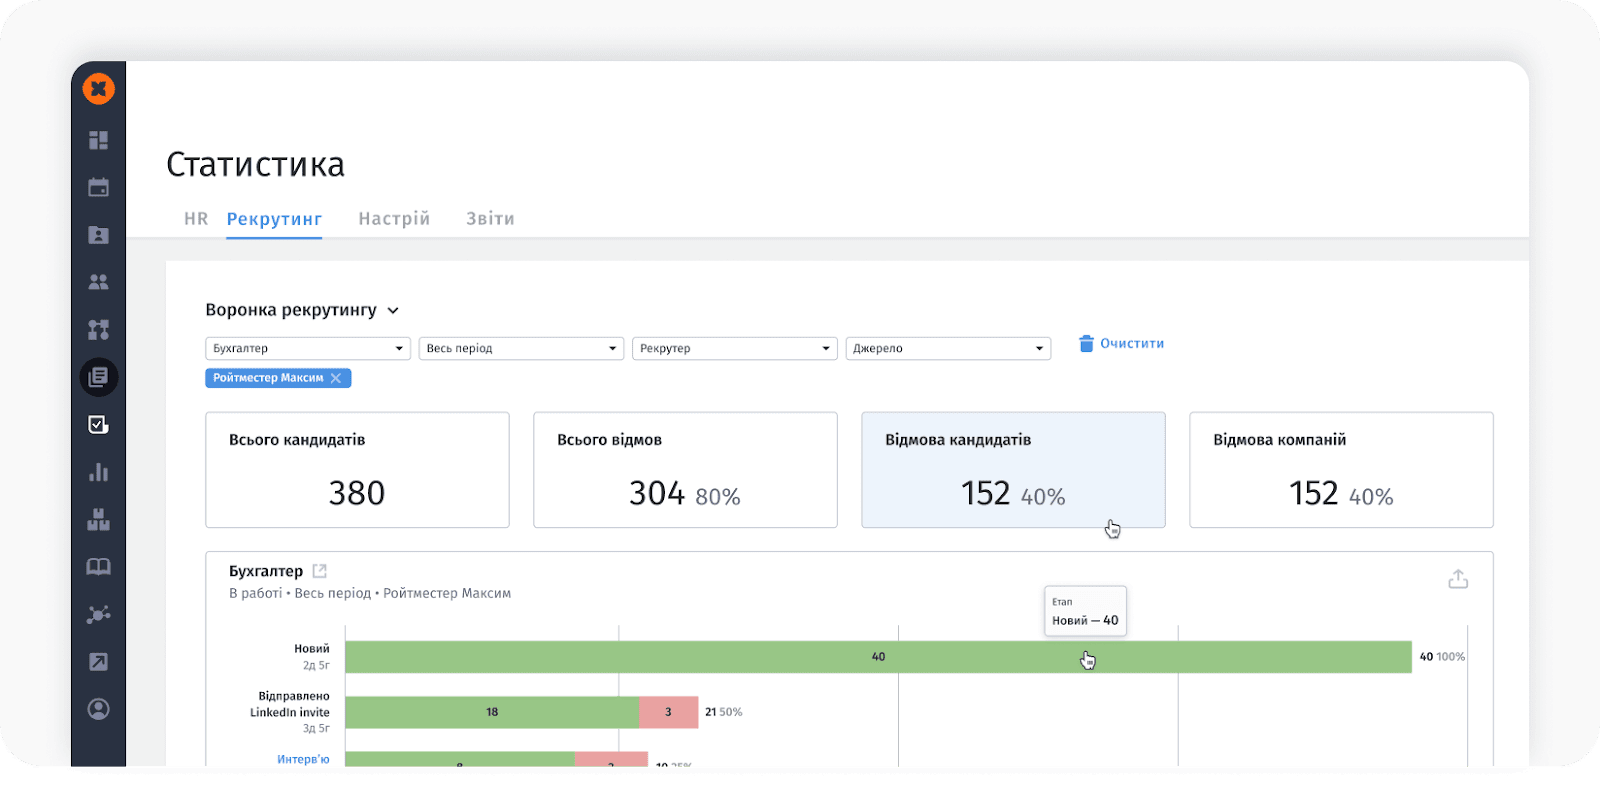This screenshot has height=786, width=1600.
Task: Switch to the HR tab
Action: 196,219
